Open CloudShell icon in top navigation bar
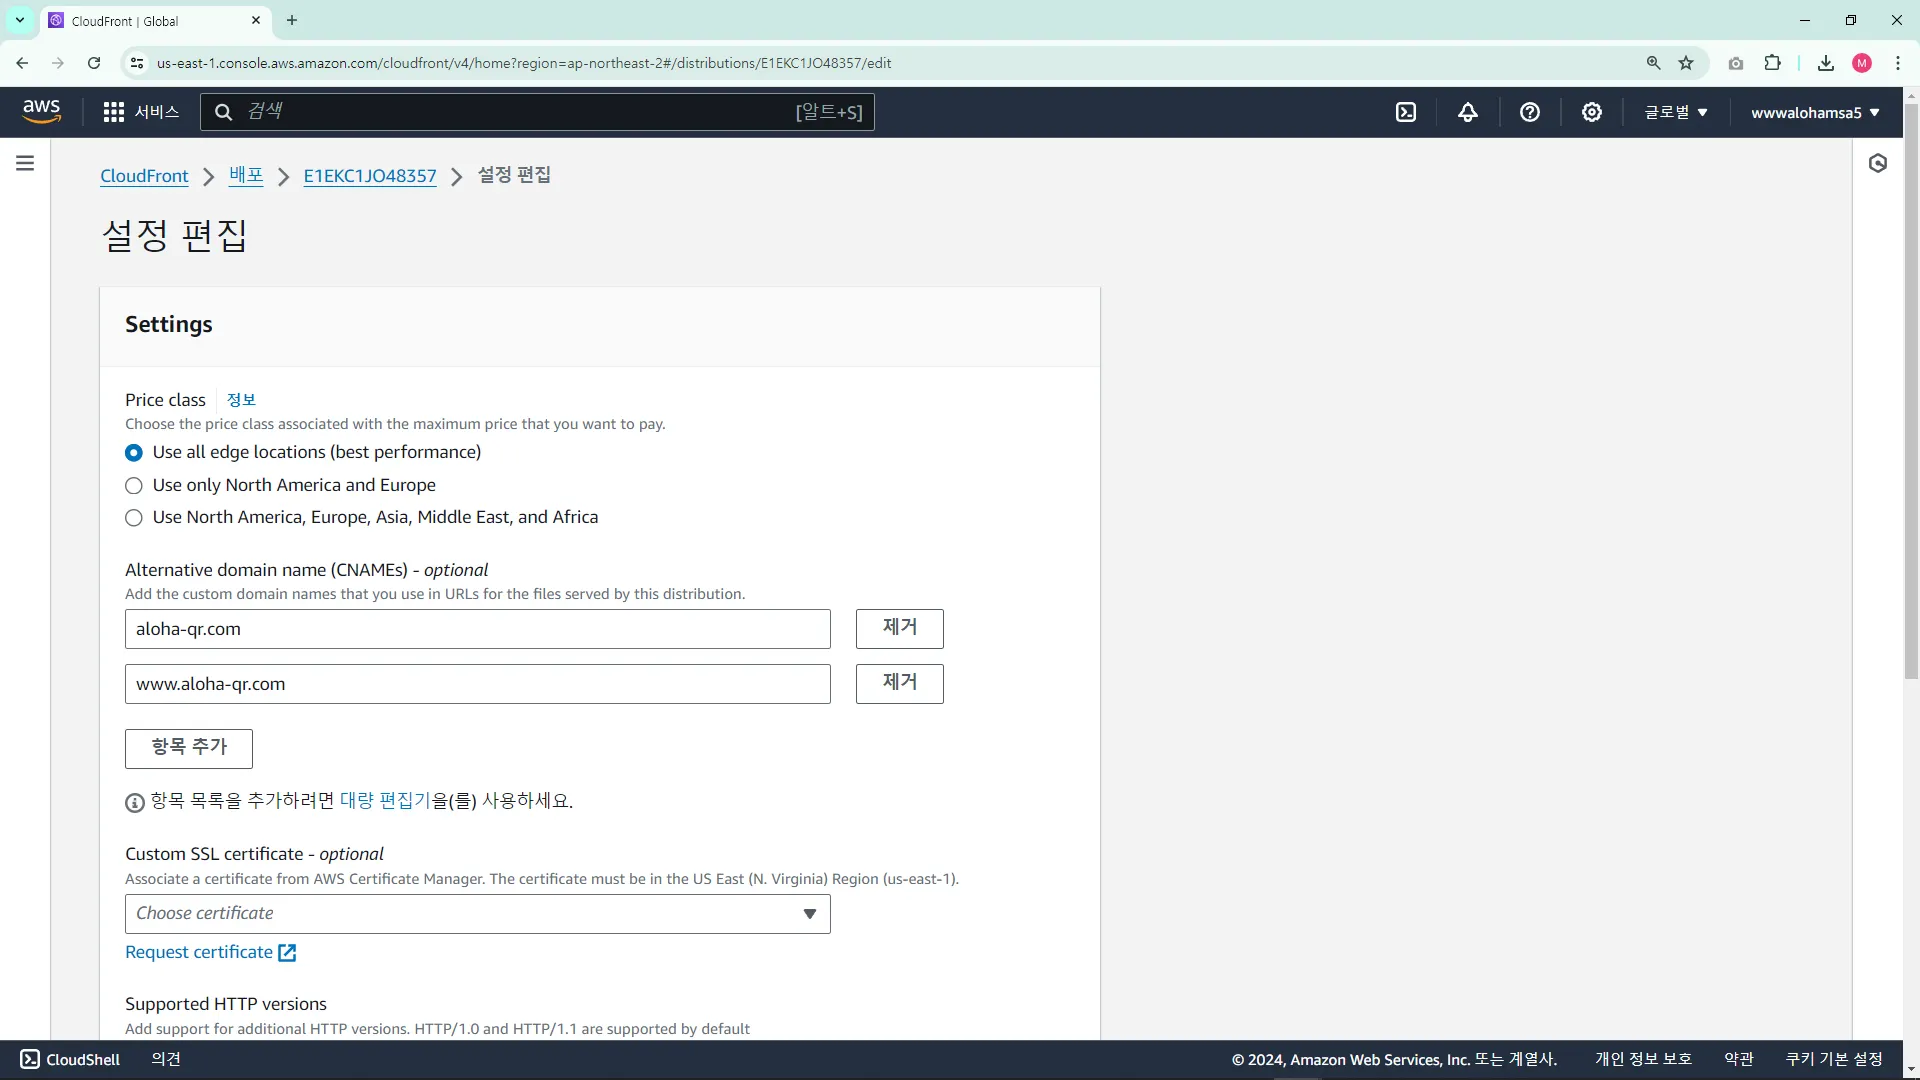The height and width of the screenshot is (1080, 1920). pos(1406,112)
